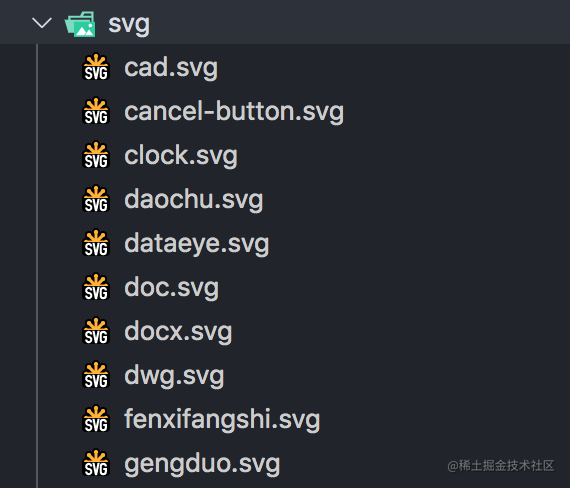Open the dataeye.svg file
The width and height of the screenshot is (570, 488).
[x=196, y=244]
